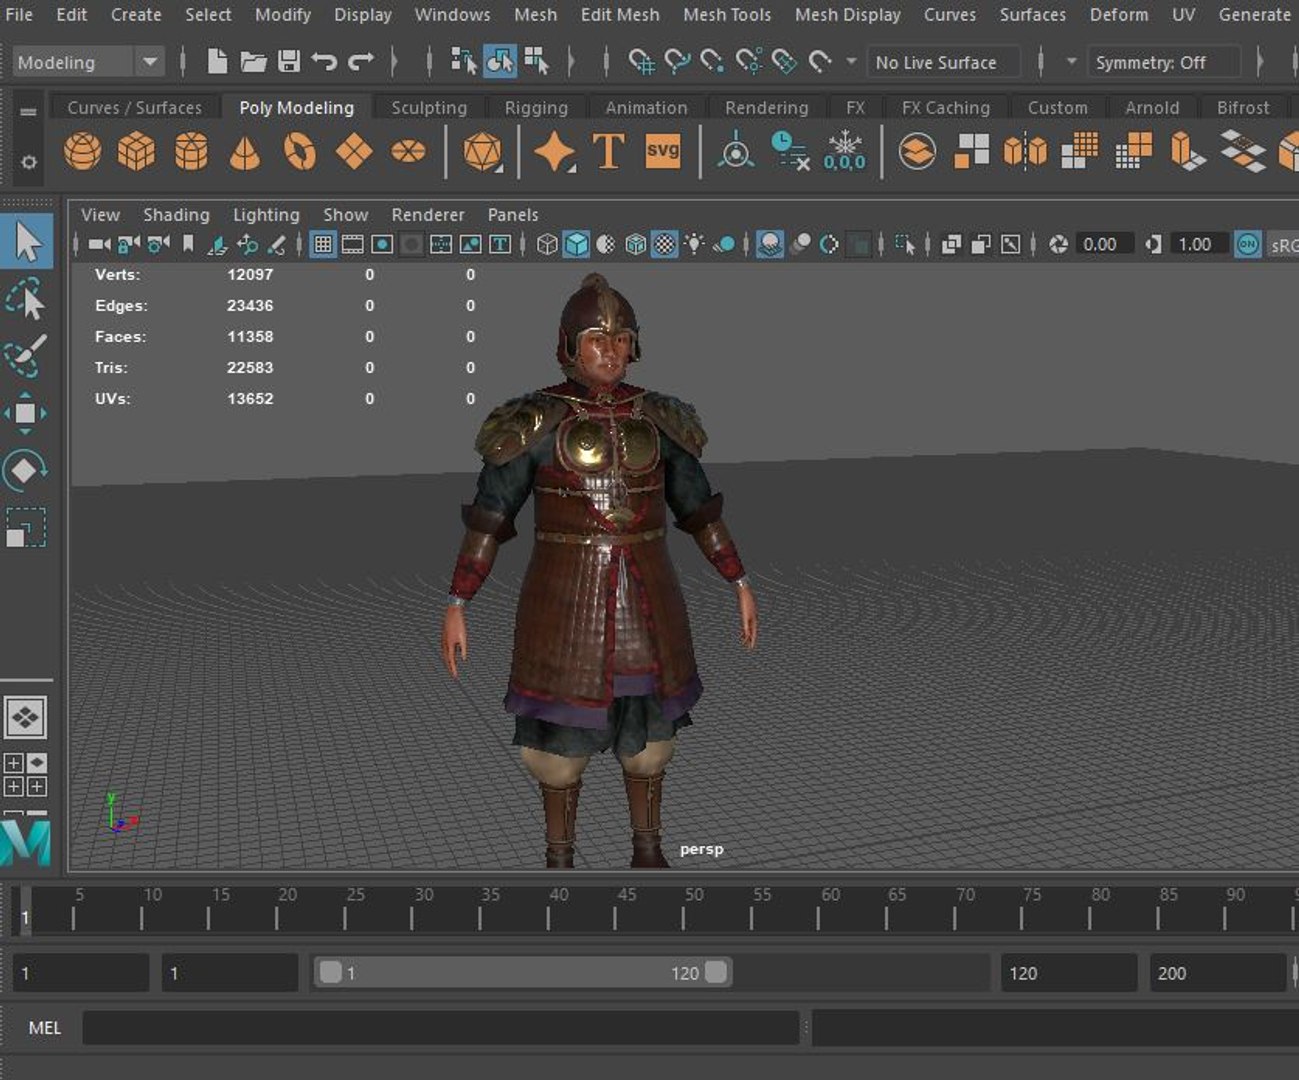Click the New Scene file icon
This screenshot has height=1080, width=1299.
(217, 62)
